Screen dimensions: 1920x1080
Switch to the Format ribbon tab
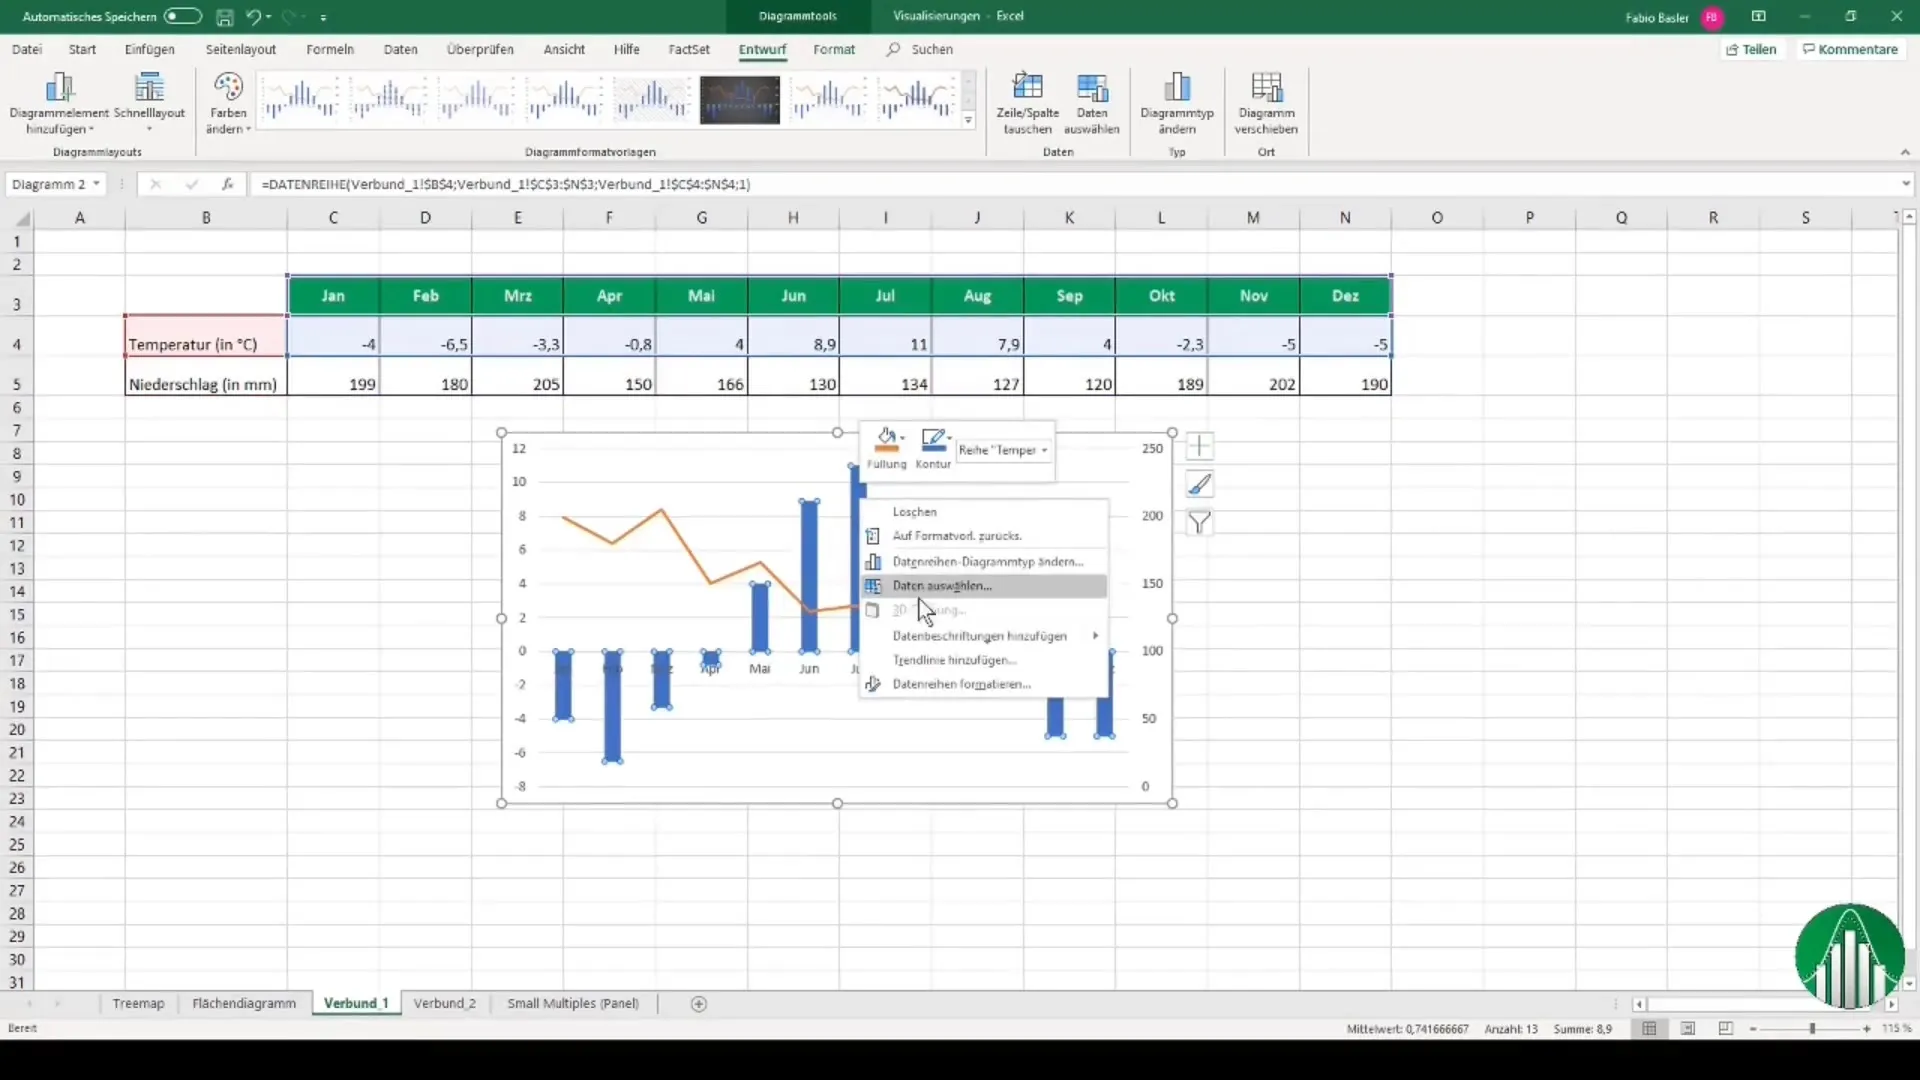pos(834,49)
